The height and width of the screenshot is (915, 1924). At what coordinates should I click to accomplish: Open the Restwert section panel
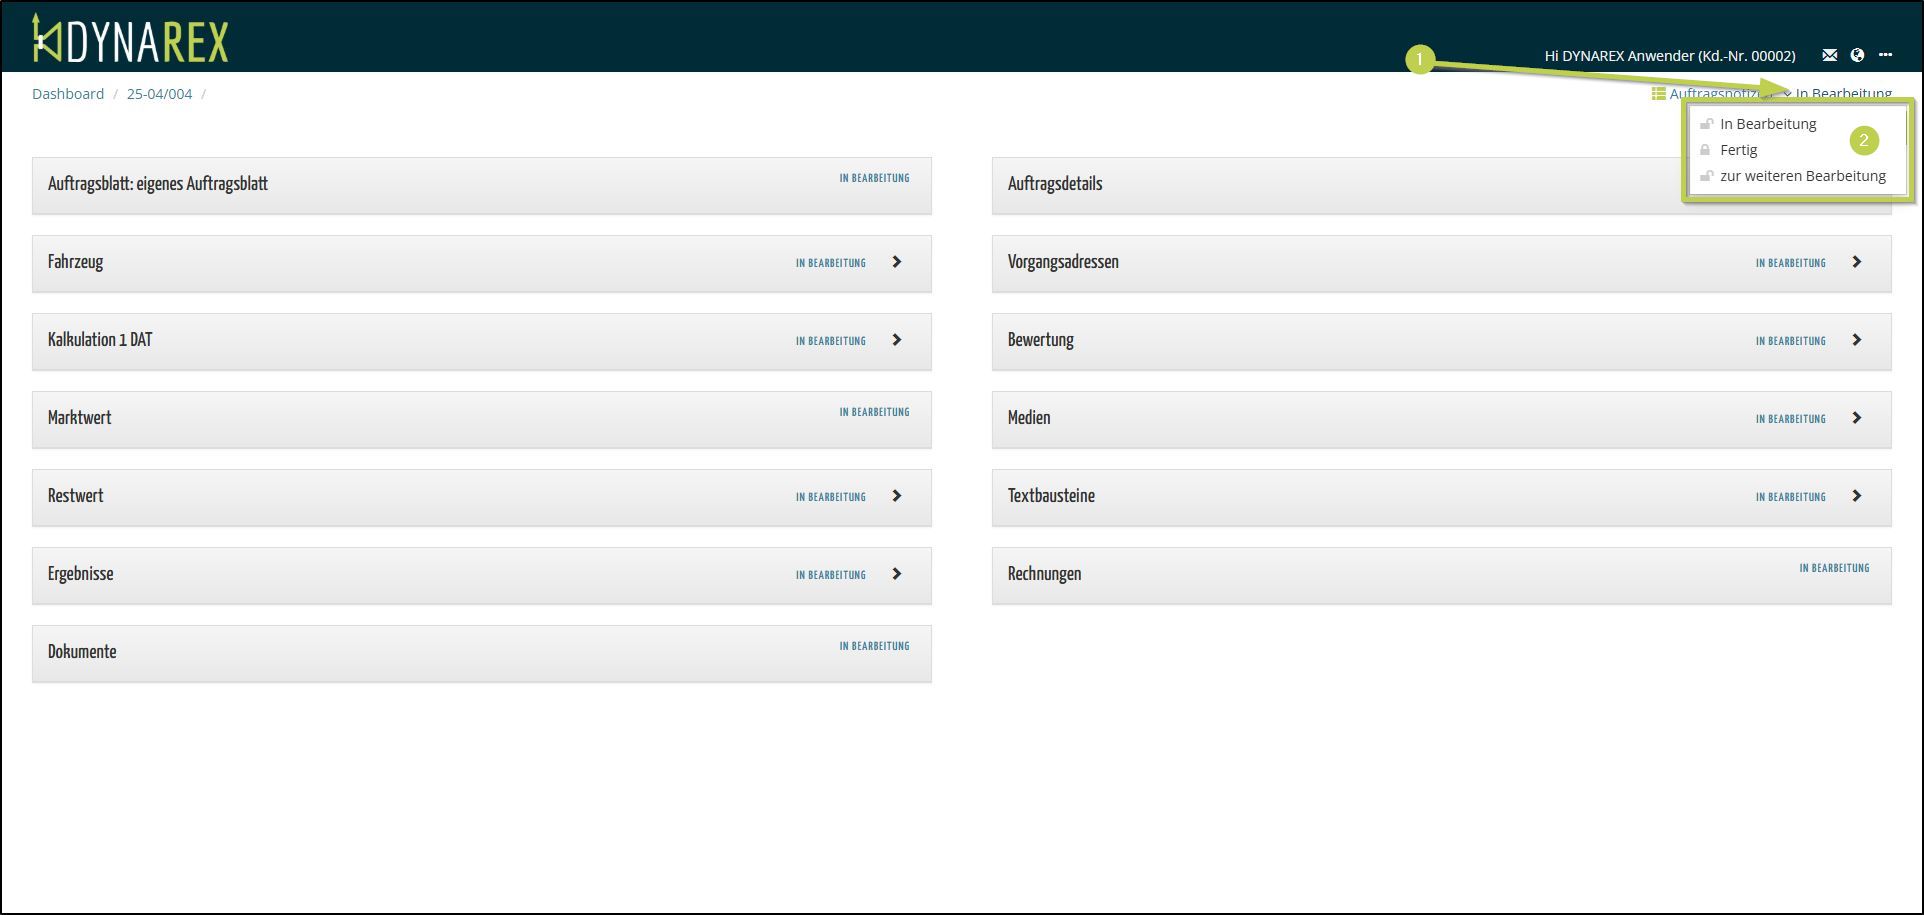click(480, 497)
